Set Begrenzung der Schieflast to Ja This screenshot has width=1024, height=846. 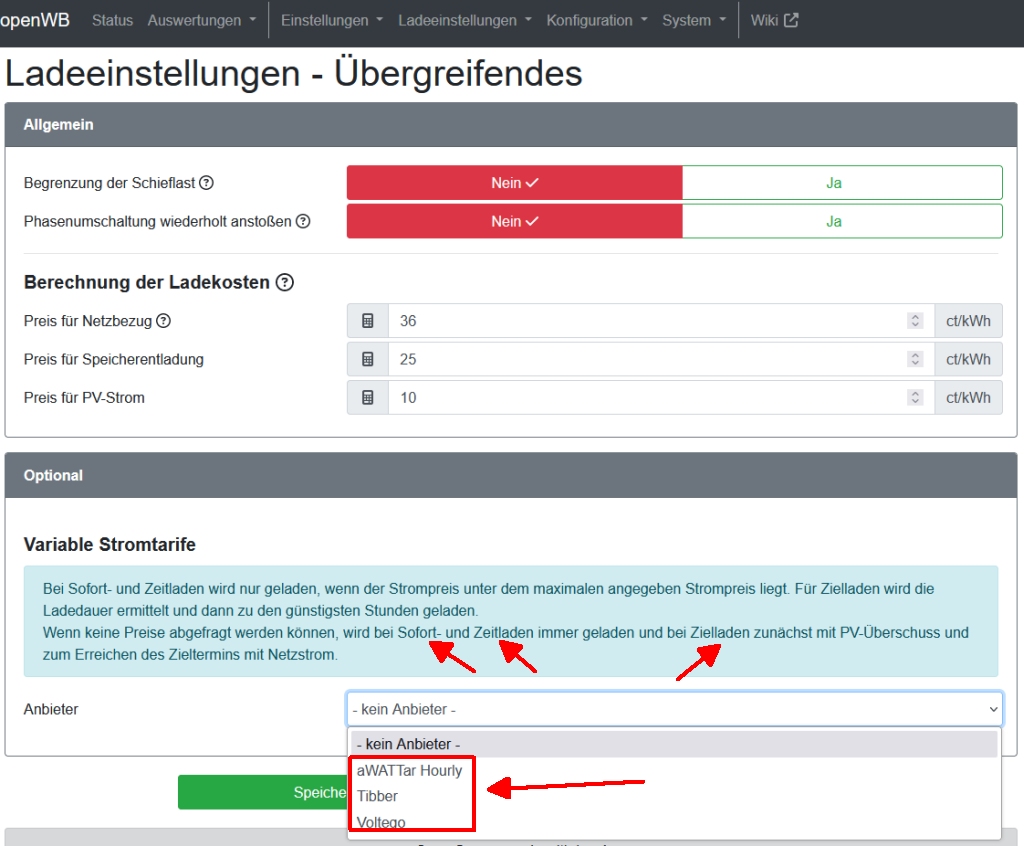click(x=842, y=183)
